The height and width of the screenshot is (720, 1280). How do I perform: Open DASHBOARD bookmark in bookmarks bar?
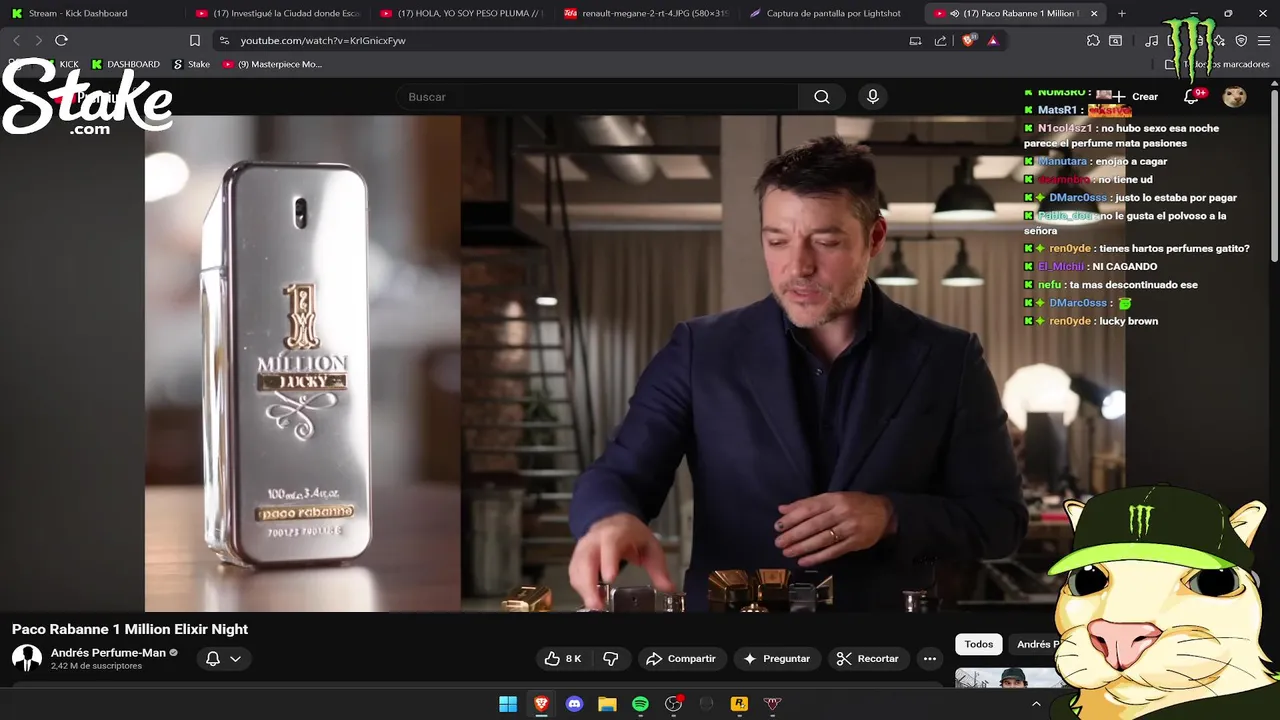tap(125, 64)
